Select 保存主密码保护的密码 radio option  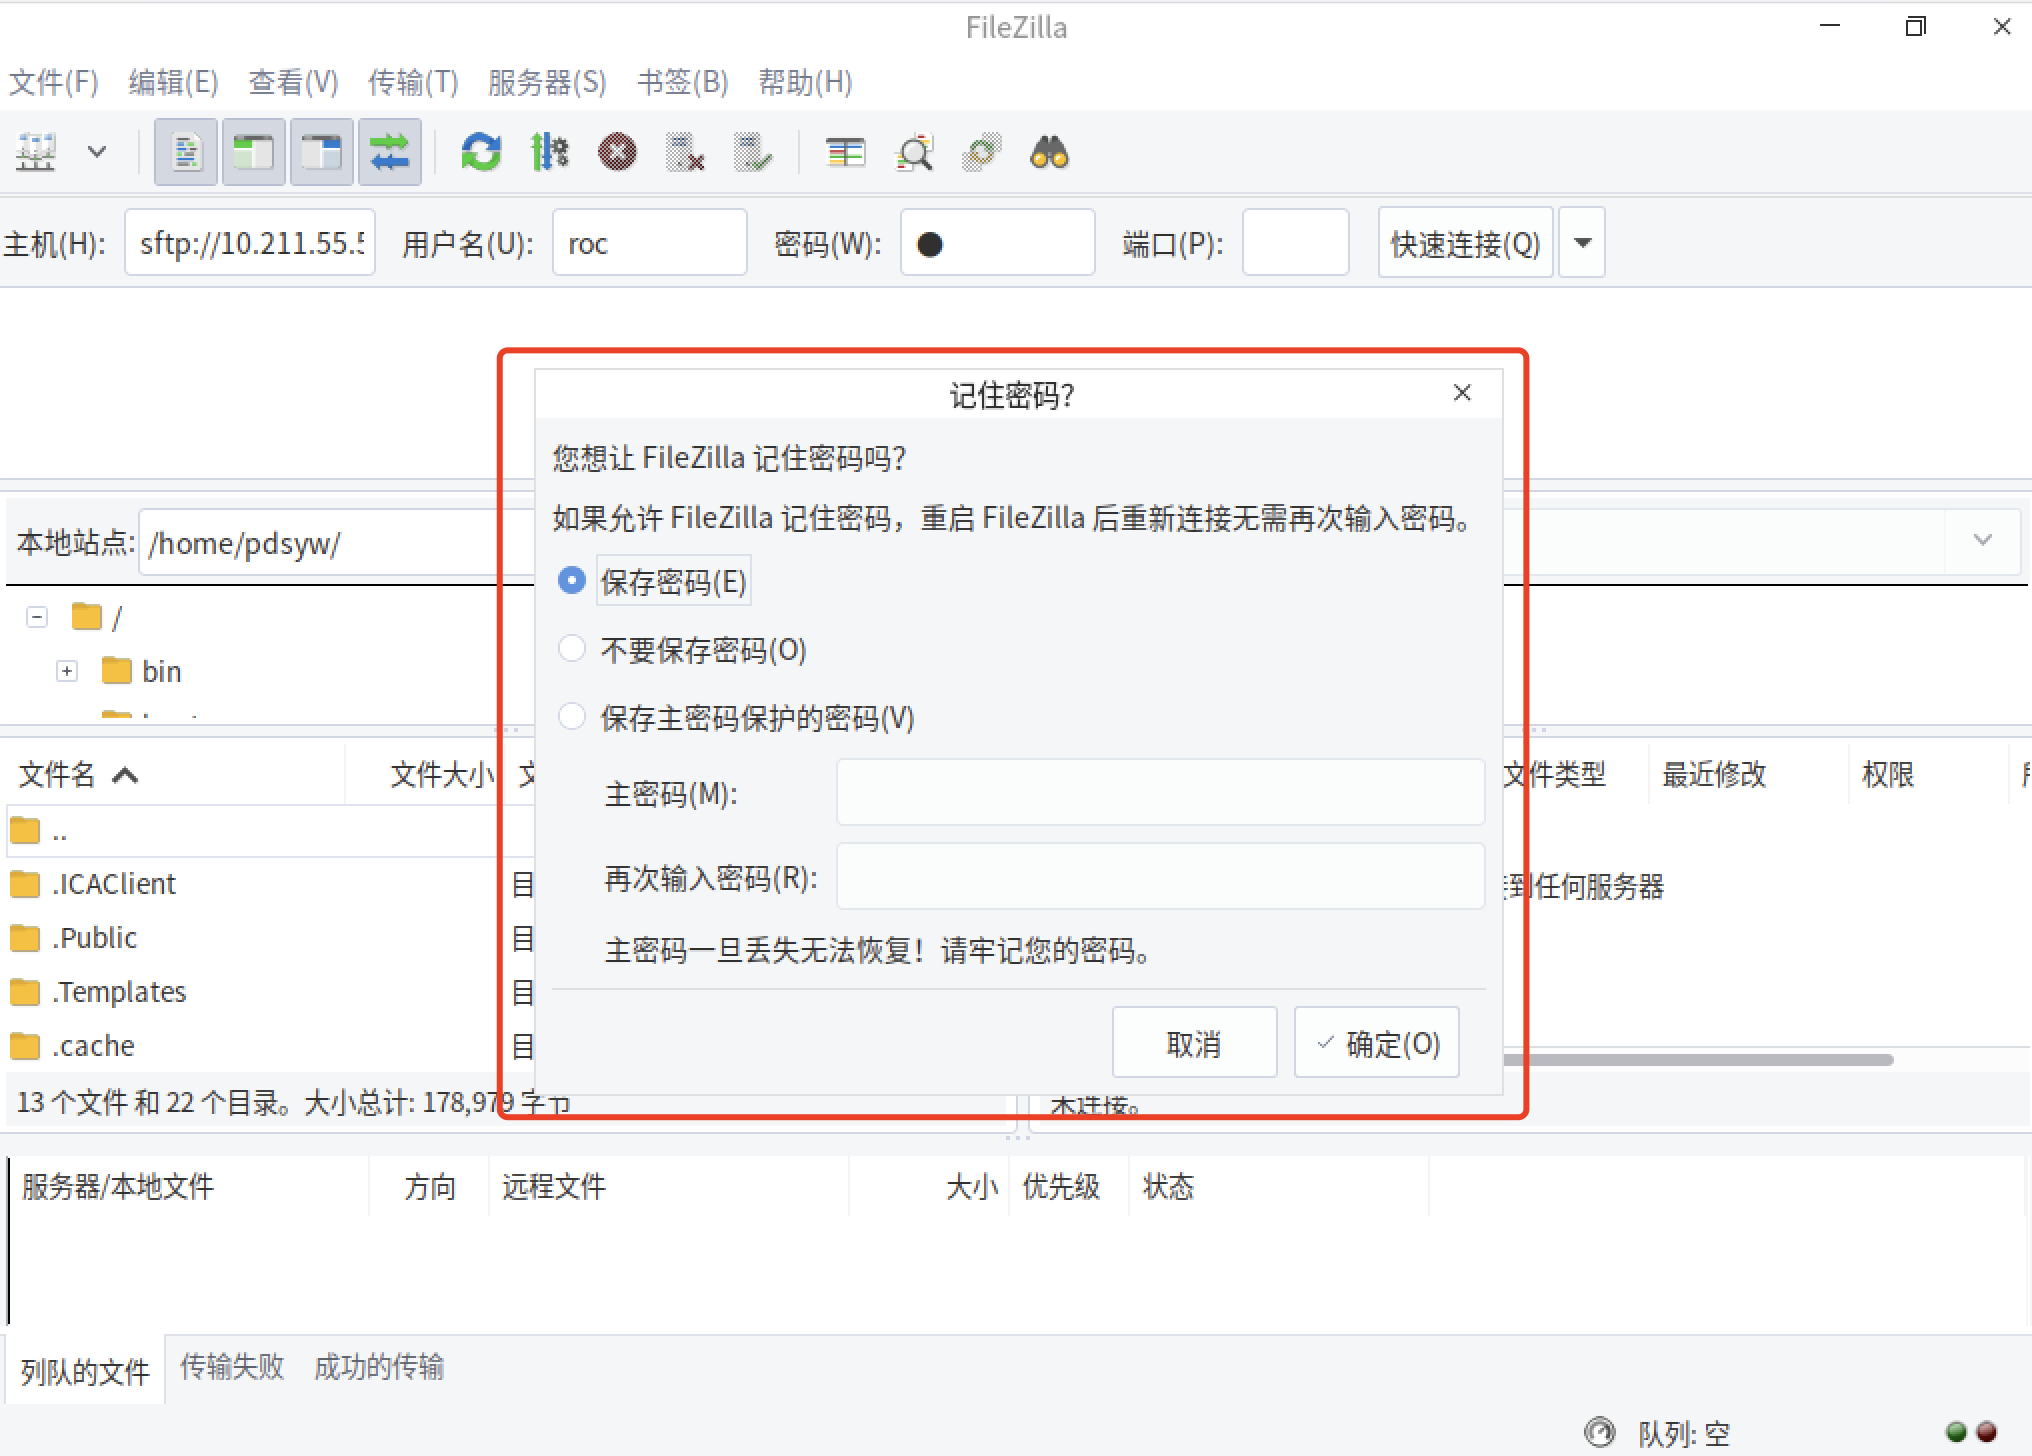tap(572, 717)
